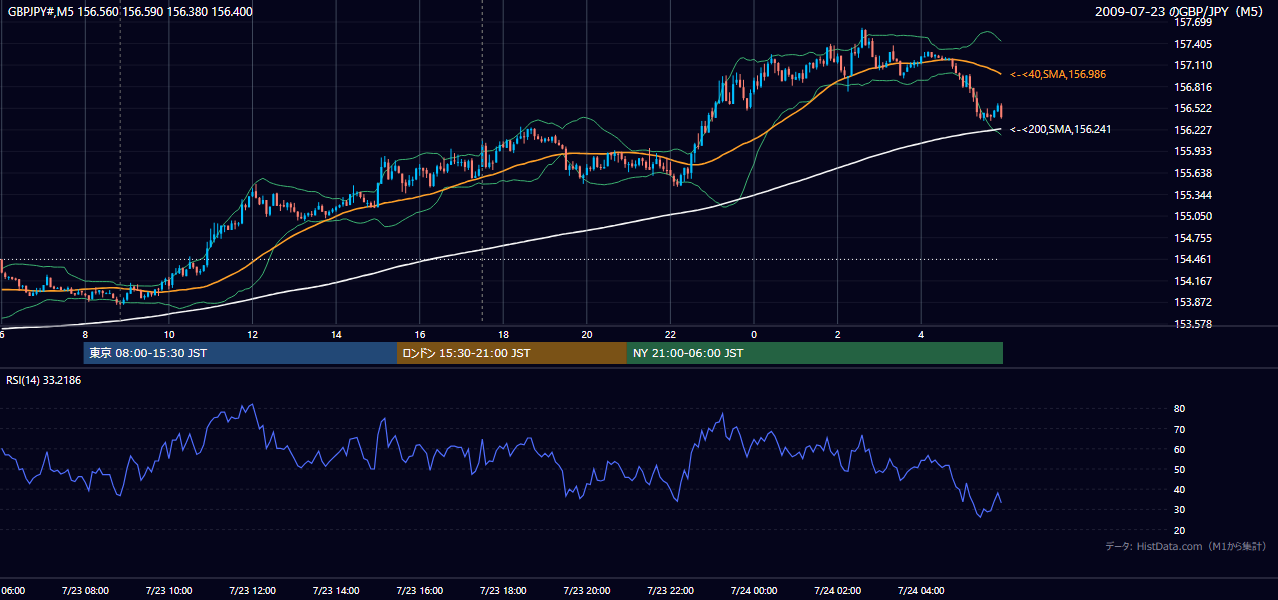Click the 7/23 22:00 time label
This screenshot has height=600, width=1278.
(x=670, y=591)
